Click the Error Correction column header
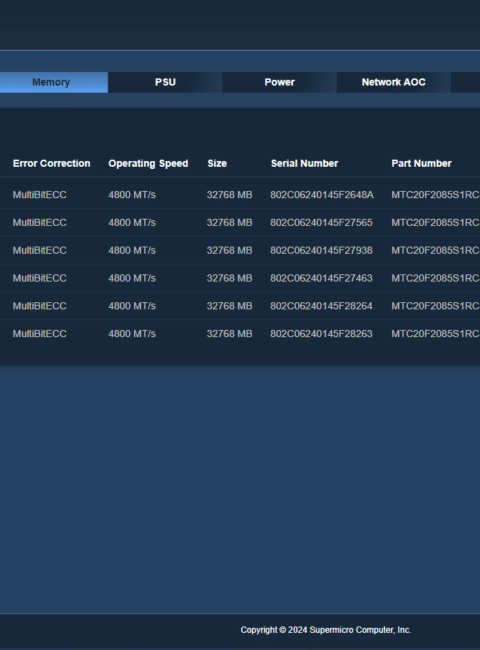Viewport: 480px width, 650px height. (x=51, y=163)
